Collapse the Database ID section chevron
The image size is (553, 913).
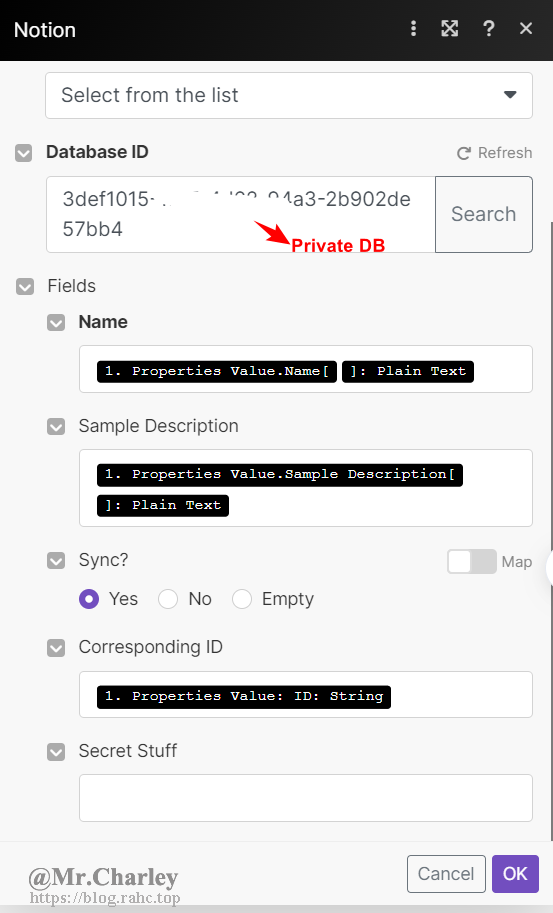click(x=23, y=153)
